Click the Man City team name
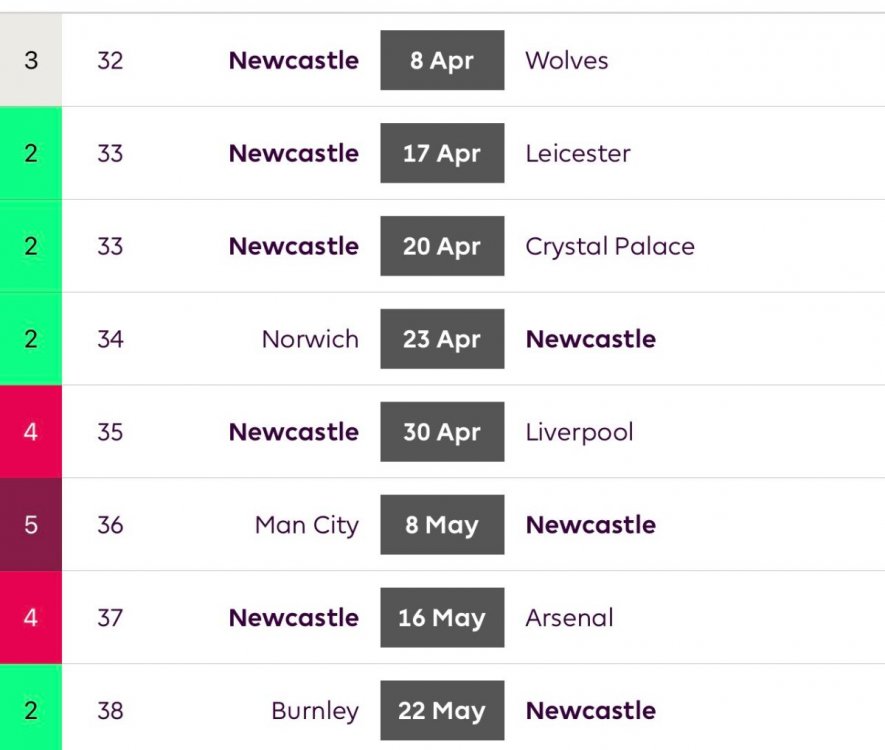 click(306, 525)
